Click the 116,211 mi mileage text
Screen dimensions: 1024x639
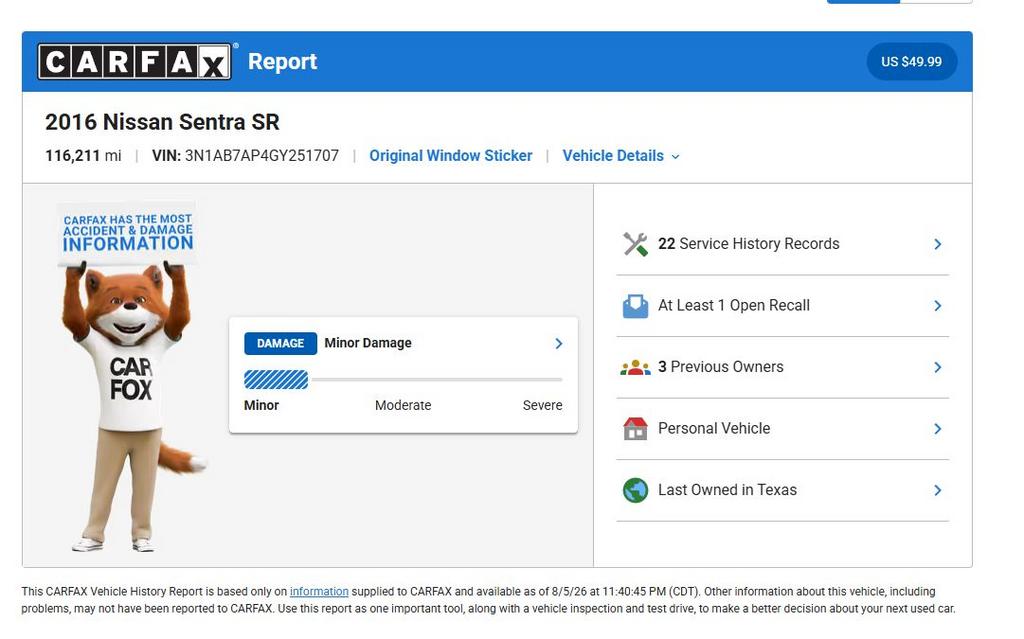point(83,156)
